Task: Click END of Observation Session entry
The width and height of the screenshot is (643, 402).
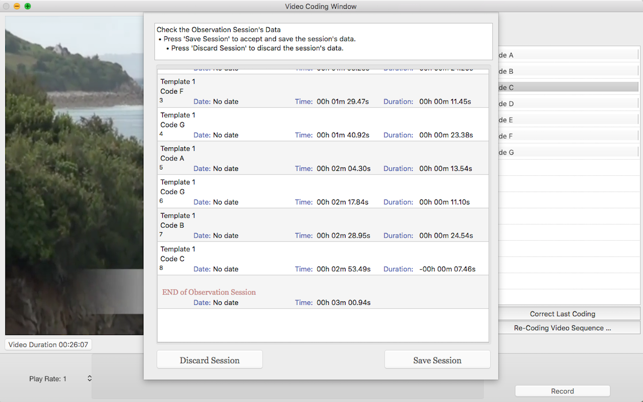Action: 323,292
